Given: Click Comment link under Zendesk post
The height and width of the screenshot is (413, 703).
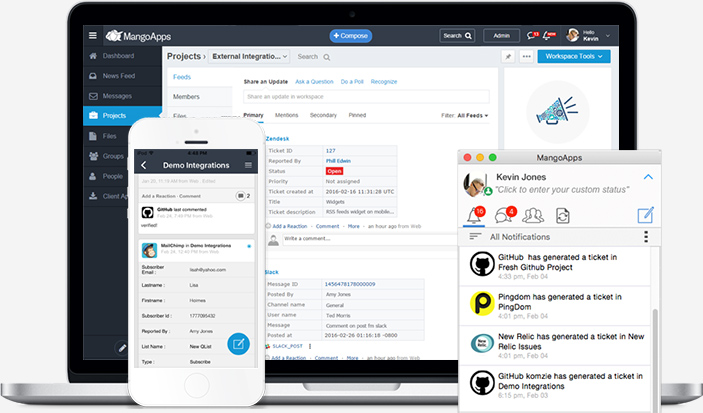Looking at the screenshot, I should click(327, 226).
